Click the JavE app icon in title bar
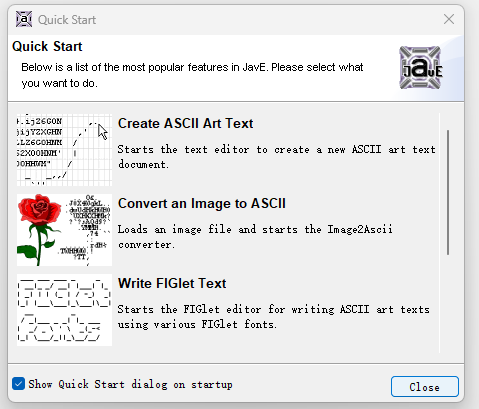 coord(24,19)
